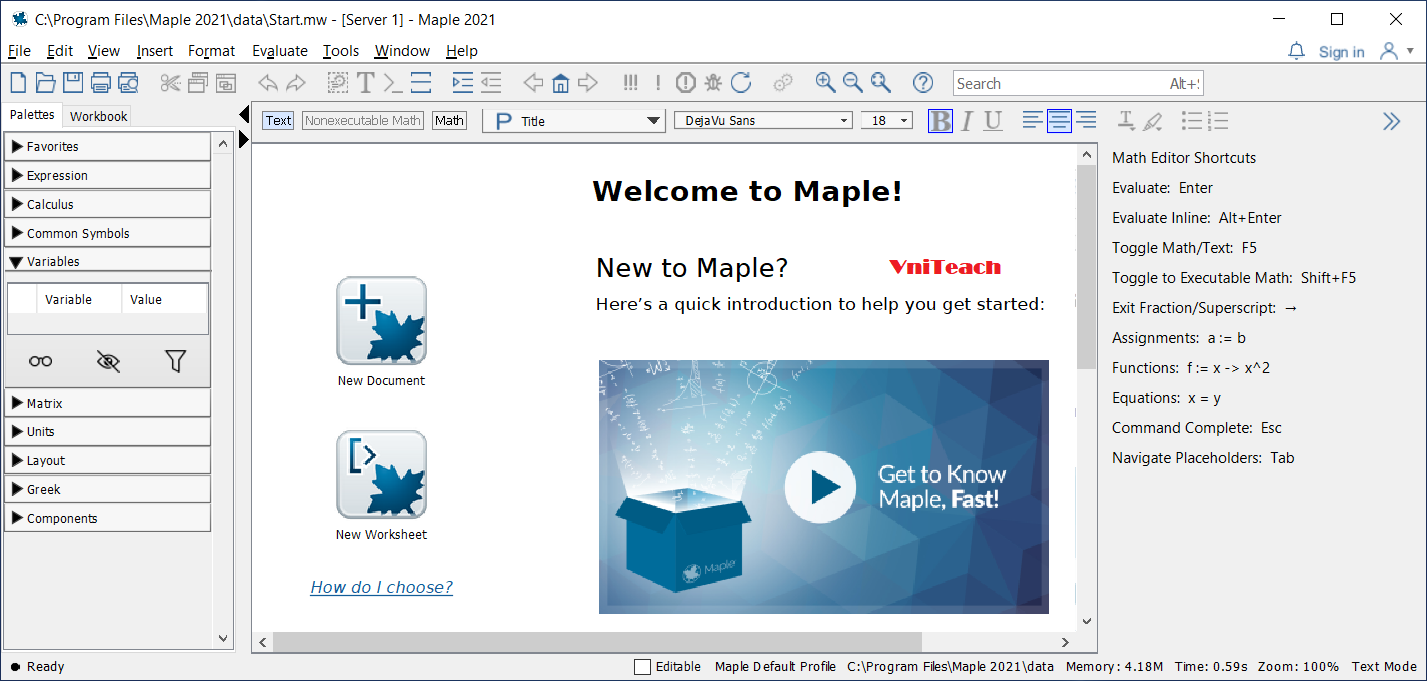Viewport: 1427px width, 681px height.
Task: Expand the Expression palette
Action: (x=107, y=175)
